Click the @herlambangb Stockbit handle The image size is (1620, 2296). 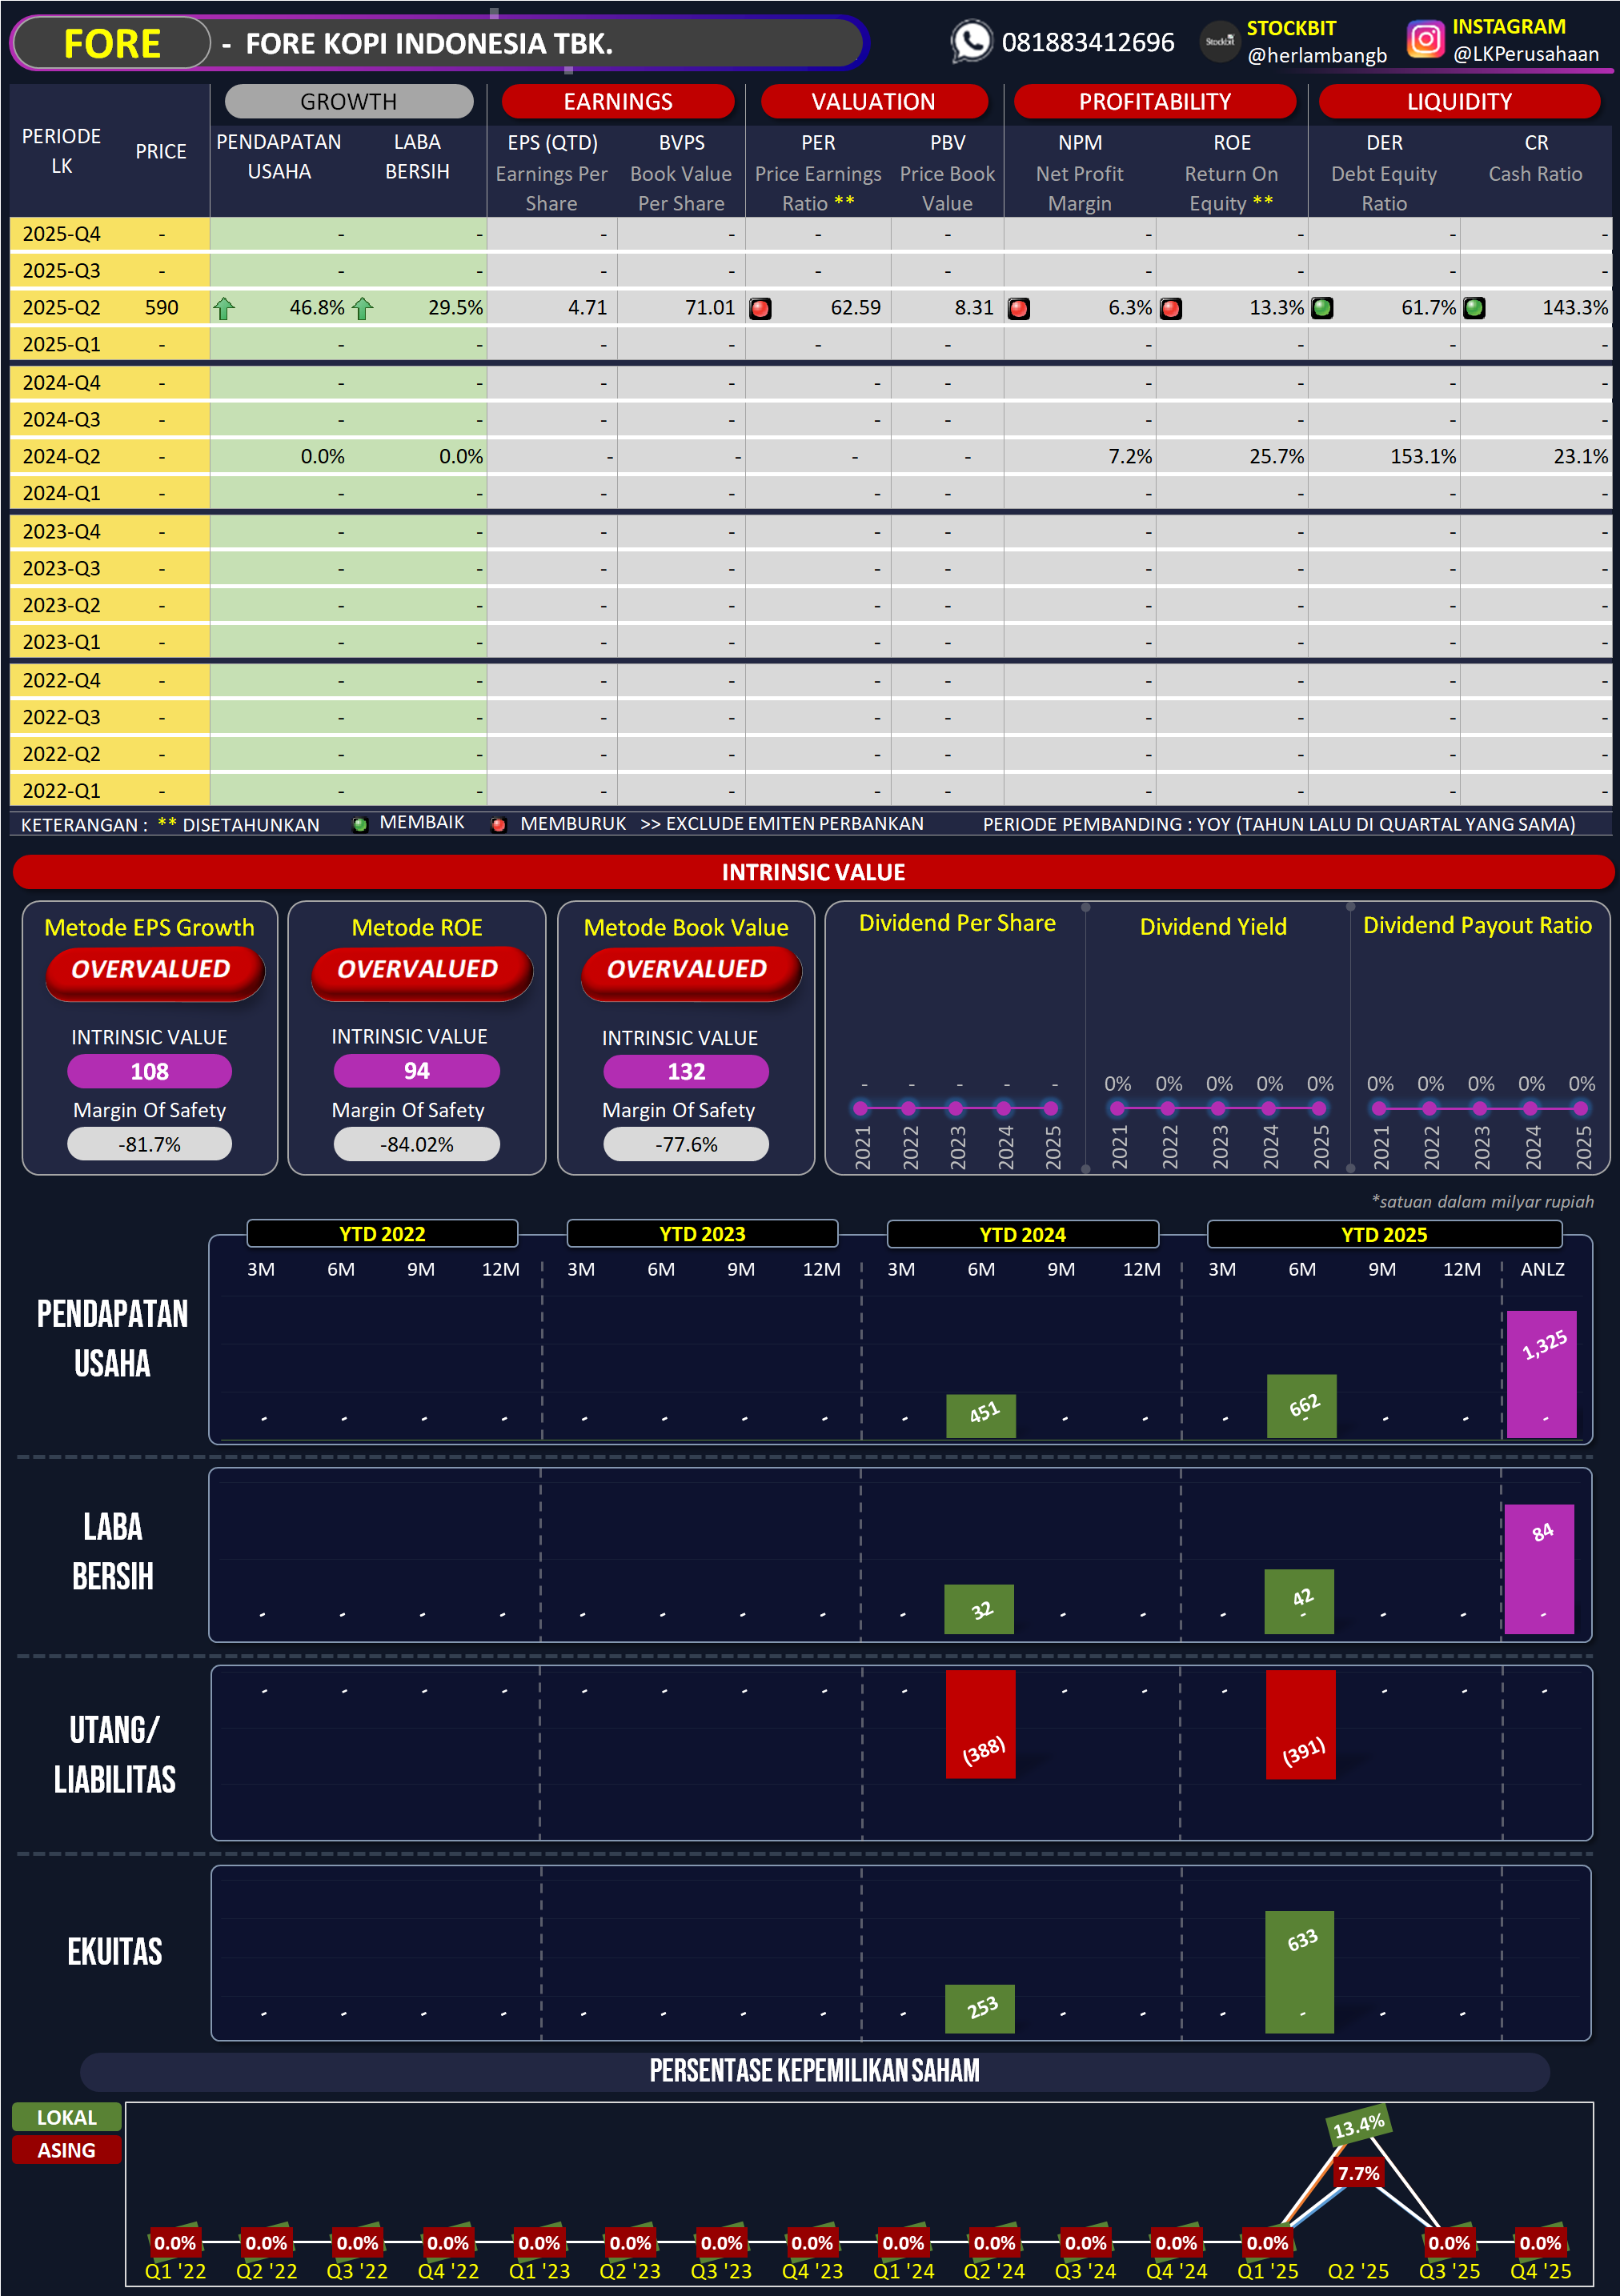(x=1317, y=55)
